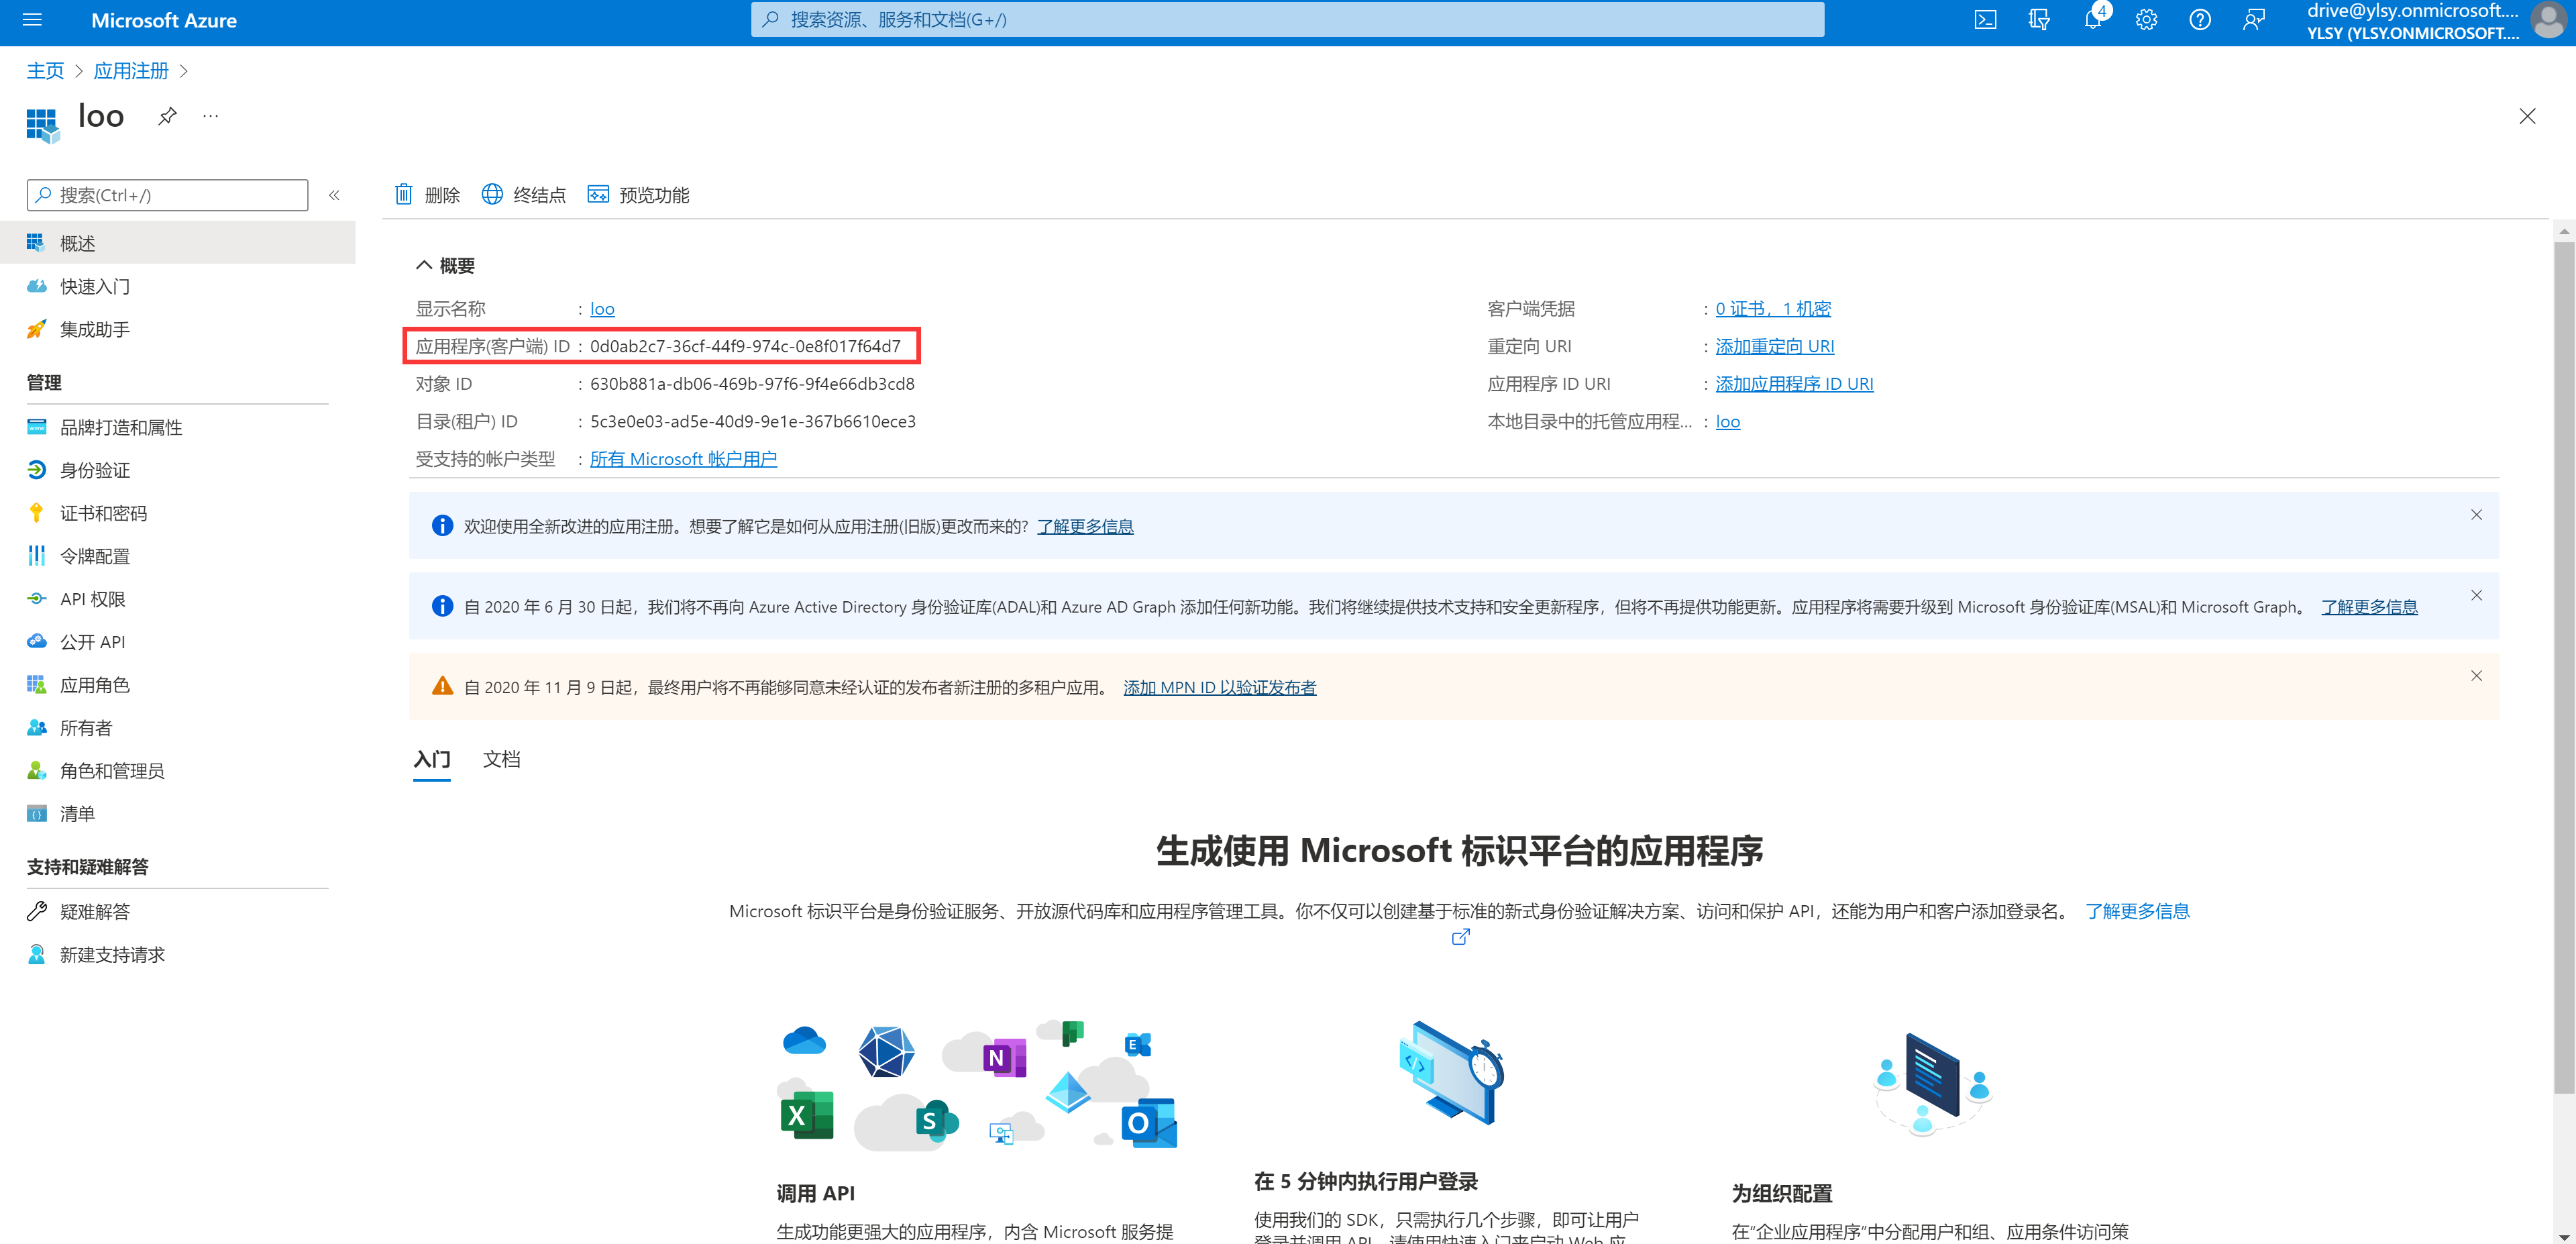The width and height of the screenshot is (2576, 1244).
Task: Click the help question mark icon
Action: pyautogui.click(x=2199, y=20)
